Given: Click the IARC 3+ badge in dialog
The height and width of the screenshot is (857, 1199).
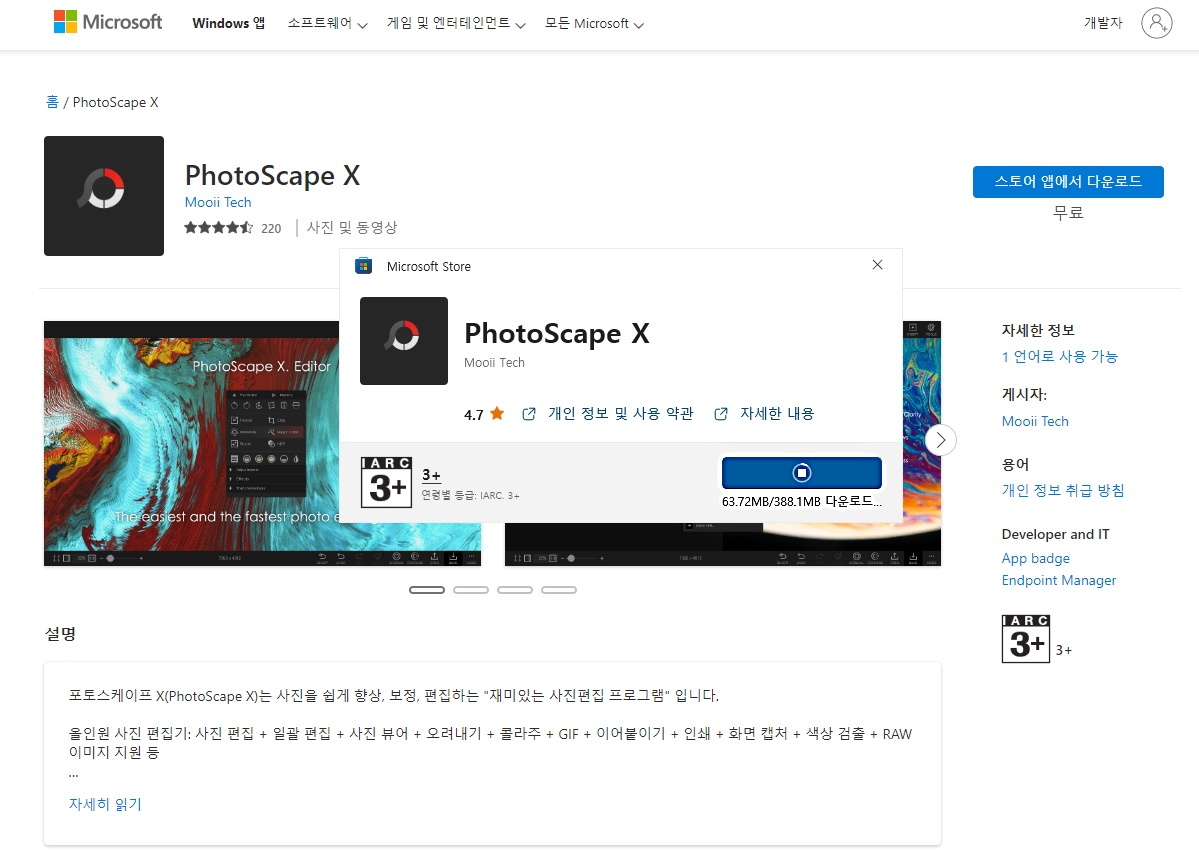Looking at the screenshot, I should coord(386,482).
